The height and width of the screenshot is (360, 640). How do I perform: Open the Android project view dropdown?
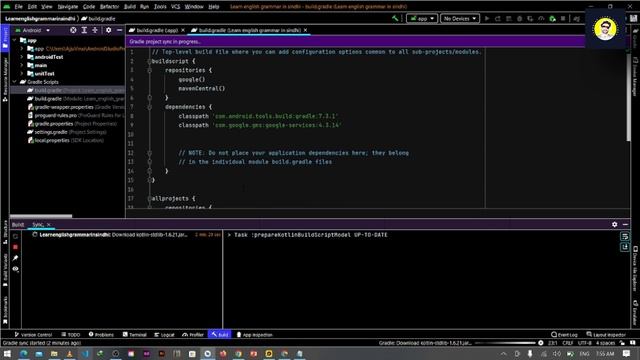click(33, 30)
